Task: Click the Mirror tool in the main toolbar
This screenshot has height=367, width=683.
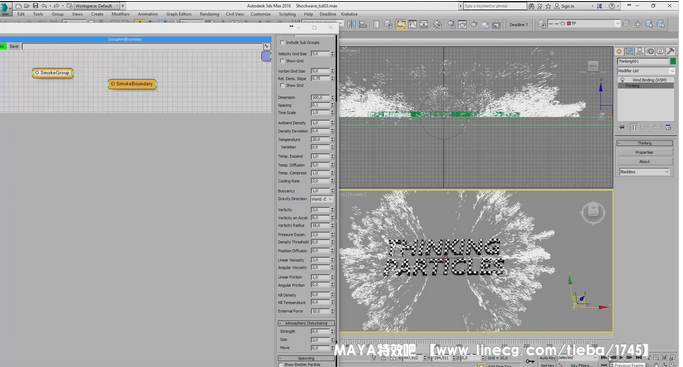Action: click(352, 24)
